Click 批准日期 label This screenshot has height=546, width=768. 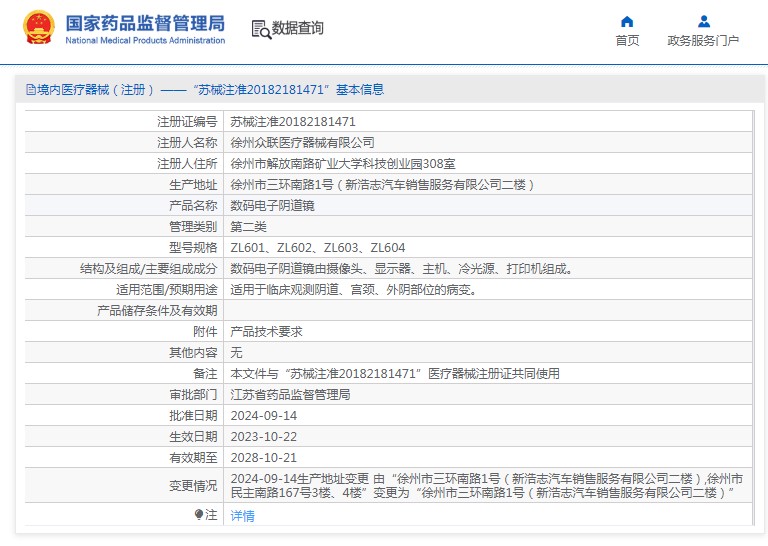pyautogui.click(x=193, y=416)
